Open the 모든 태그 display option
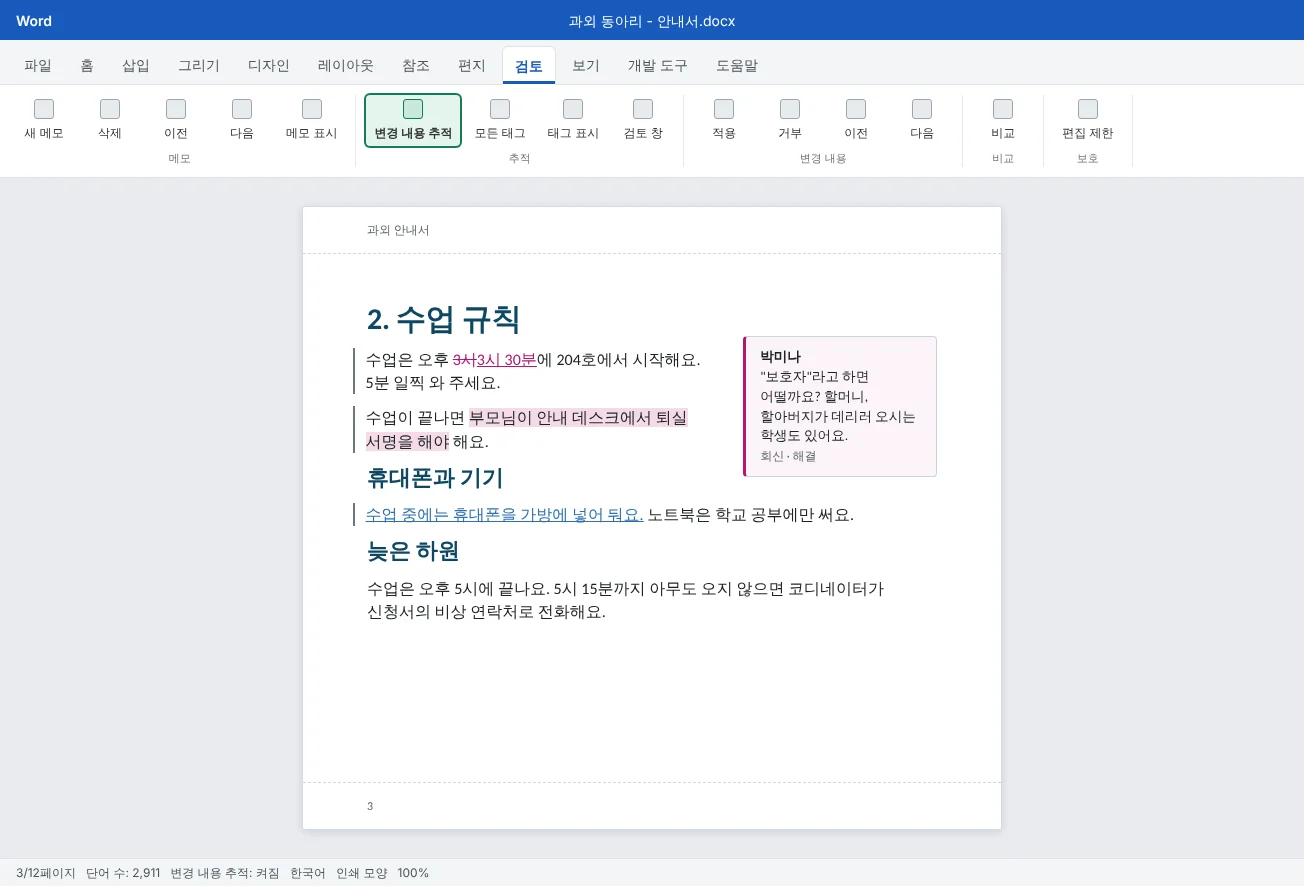The width and height of the screenshot is (1304, 886). coord(500,121)
